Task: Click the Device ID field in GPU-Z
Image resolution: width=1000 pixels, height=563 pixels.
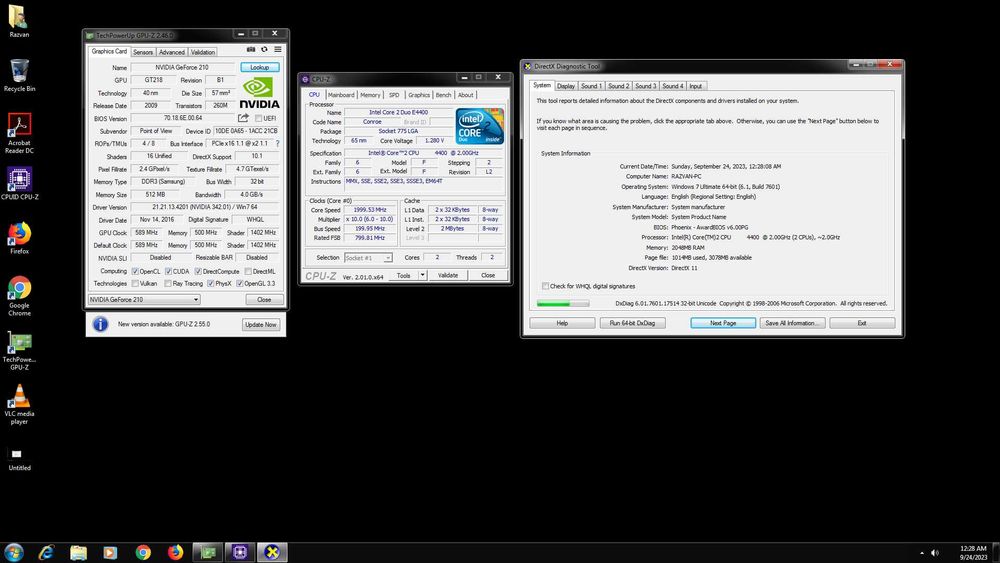Action: tap(247, 131)
